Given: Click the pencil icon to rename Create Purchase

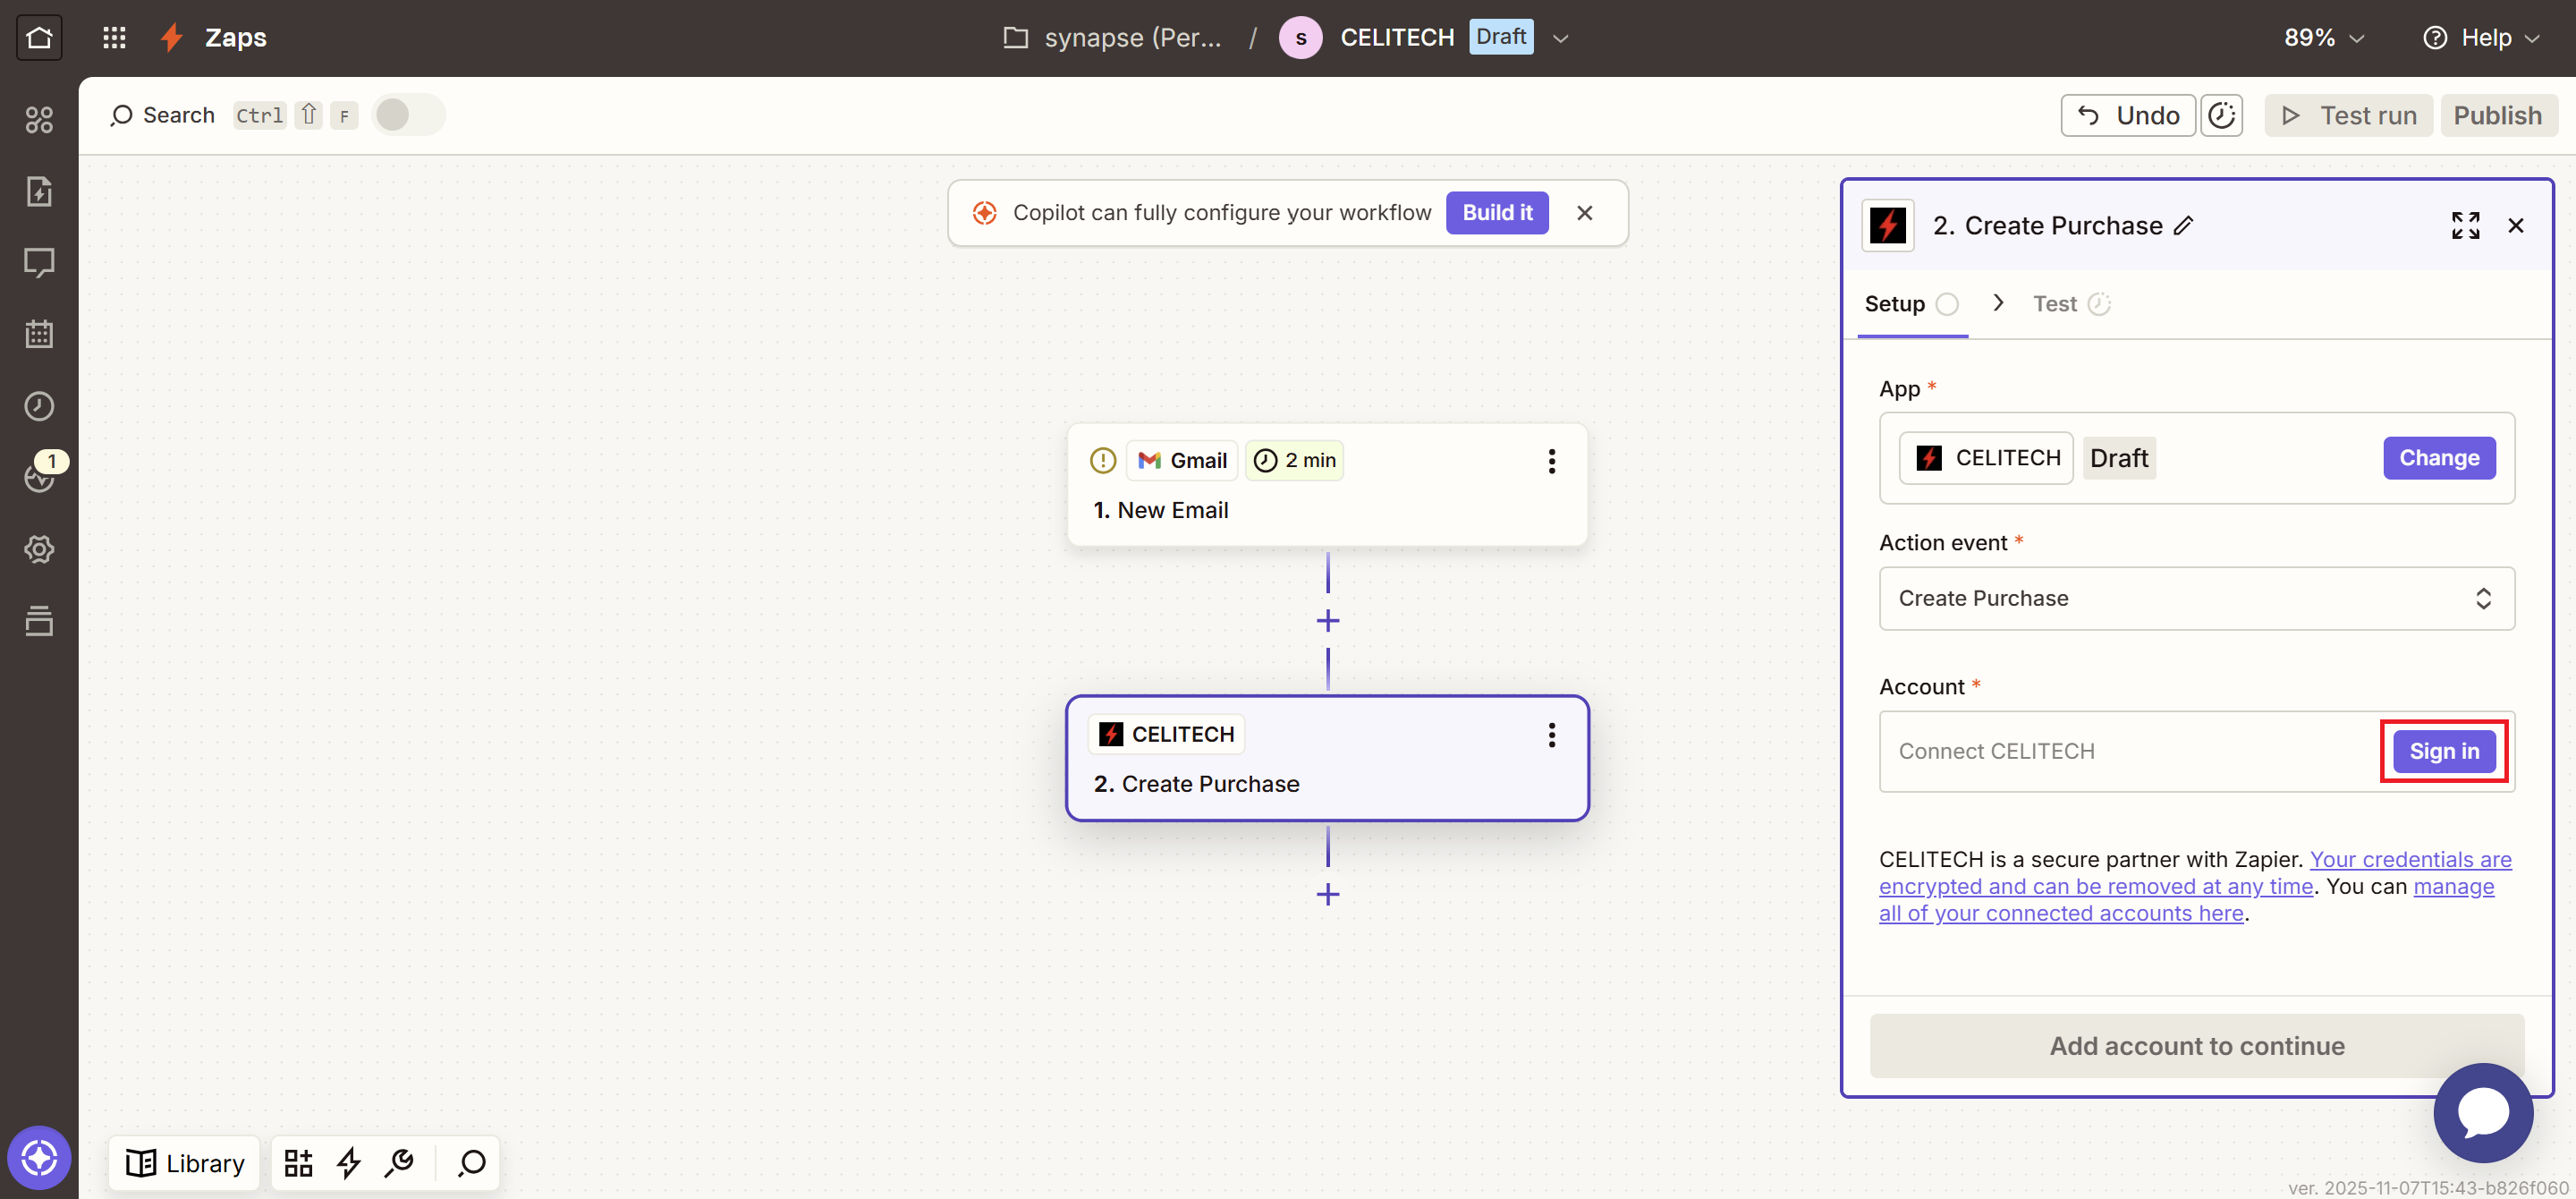Looking at the screenshot, I should (x=2184, y=226).
